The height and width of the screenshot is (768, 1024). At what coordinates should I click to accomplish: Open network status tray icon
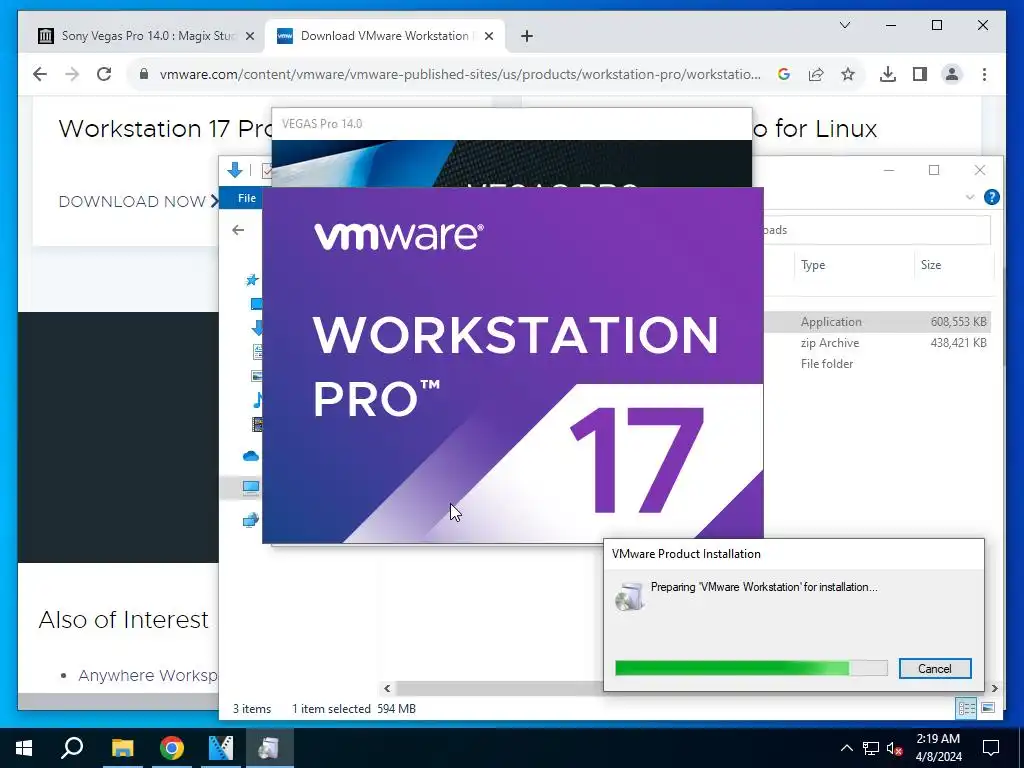point(871,748)
